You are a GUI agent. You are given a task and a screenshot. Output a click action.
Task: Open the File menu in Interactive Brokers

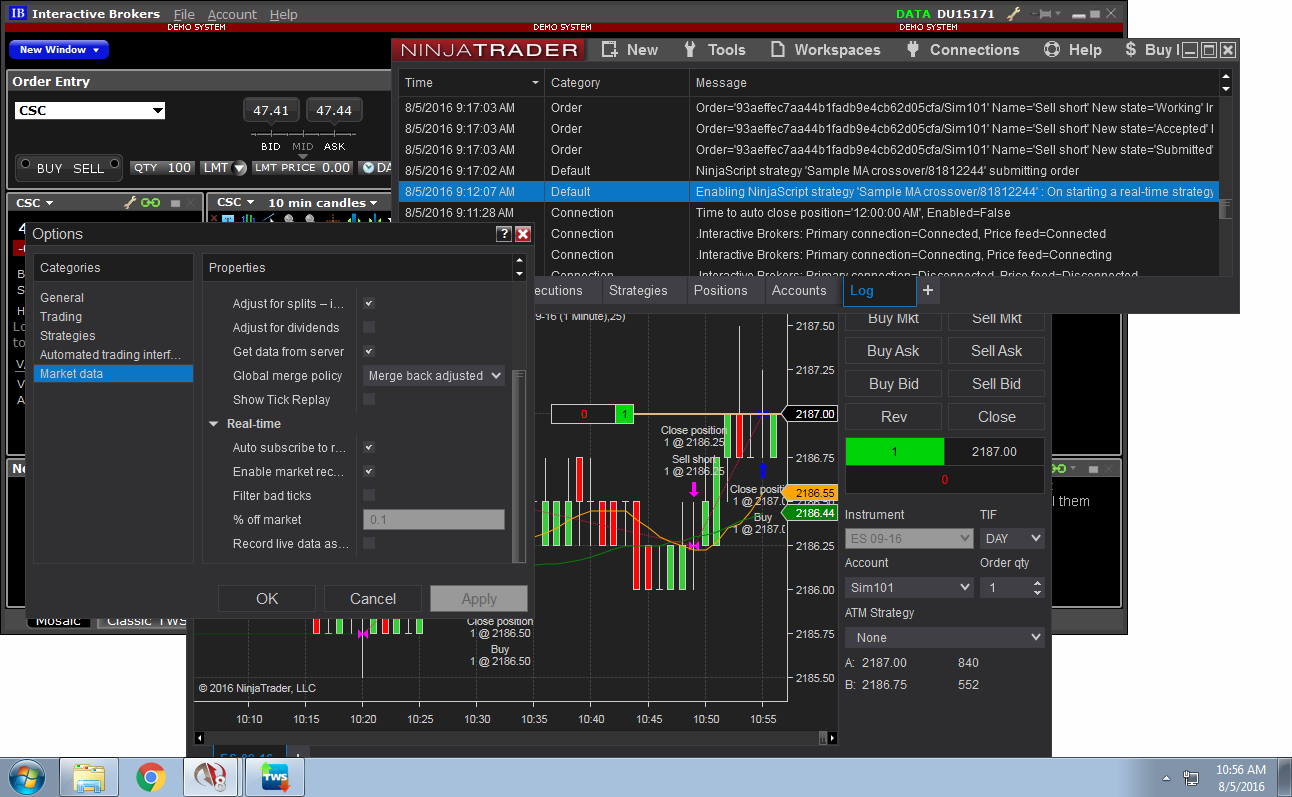coord(184,14)
